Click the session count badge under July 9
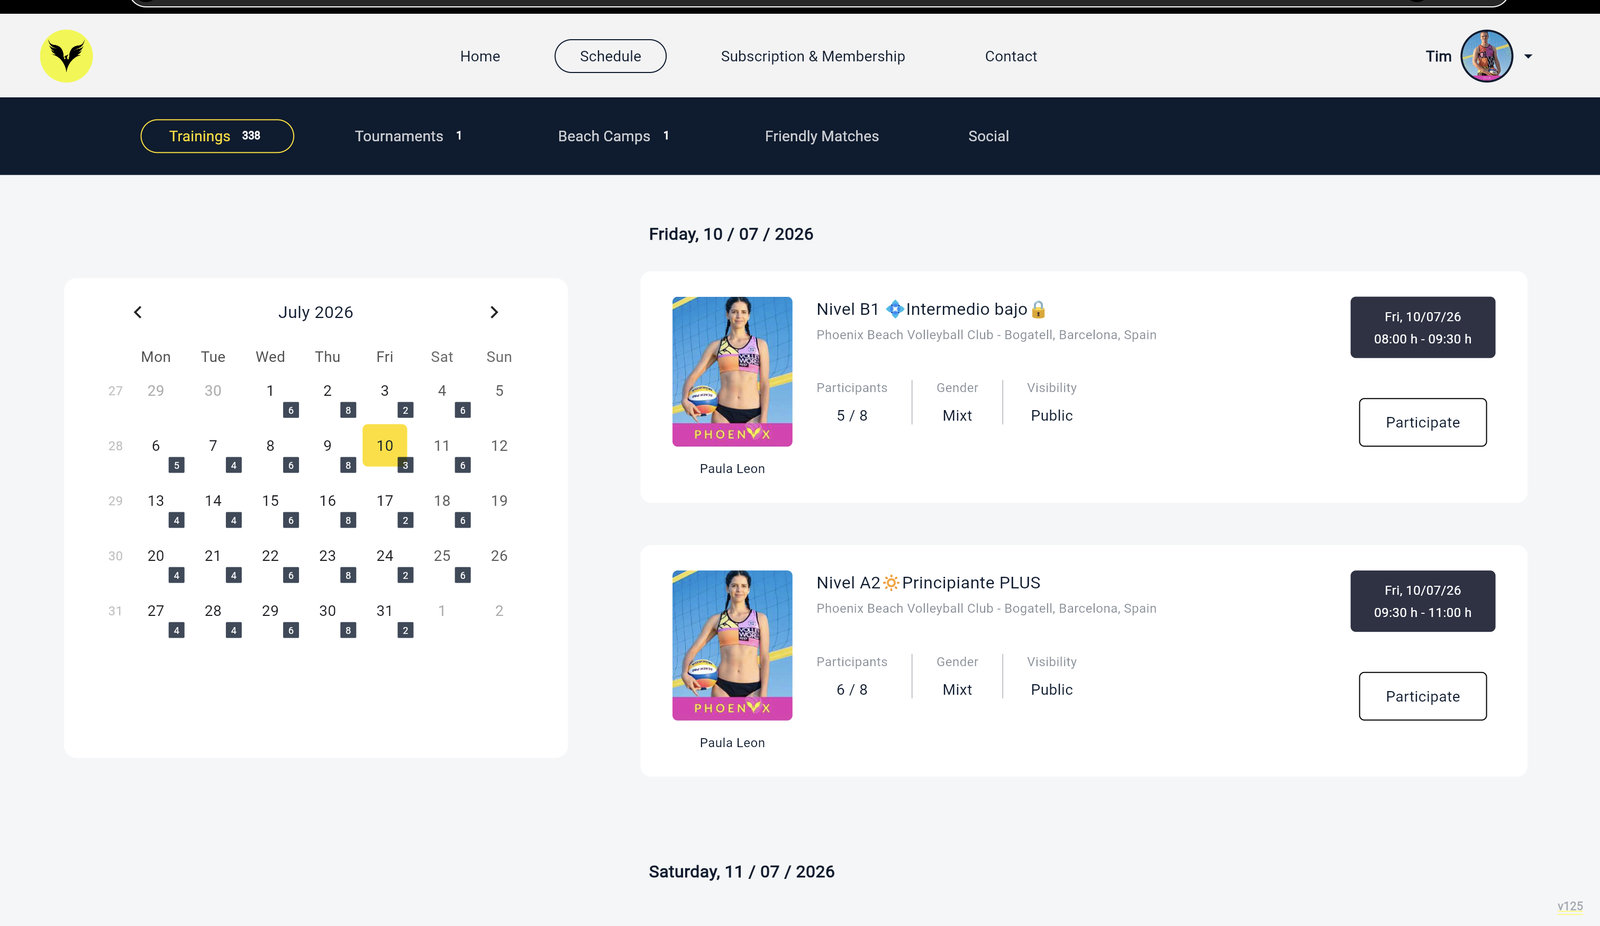Screen dimensions: 1600x926 click(348, 465)
